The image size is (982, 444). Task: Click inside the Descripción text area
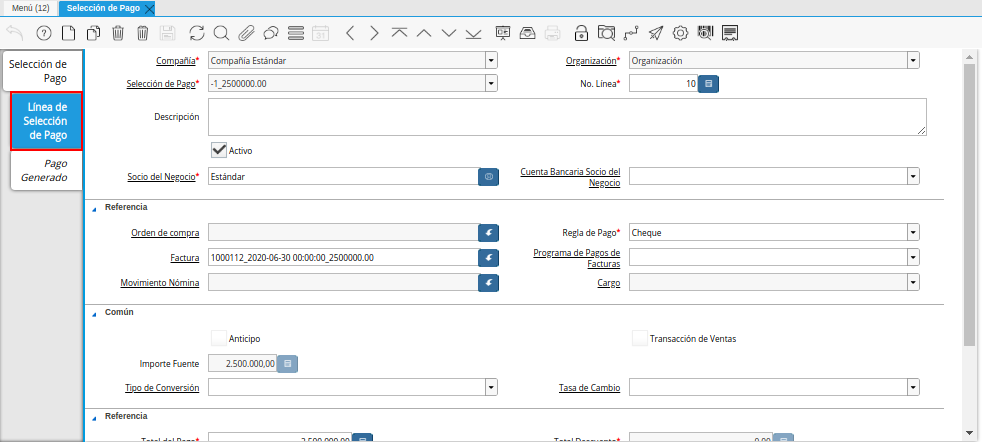coord(567,116)
